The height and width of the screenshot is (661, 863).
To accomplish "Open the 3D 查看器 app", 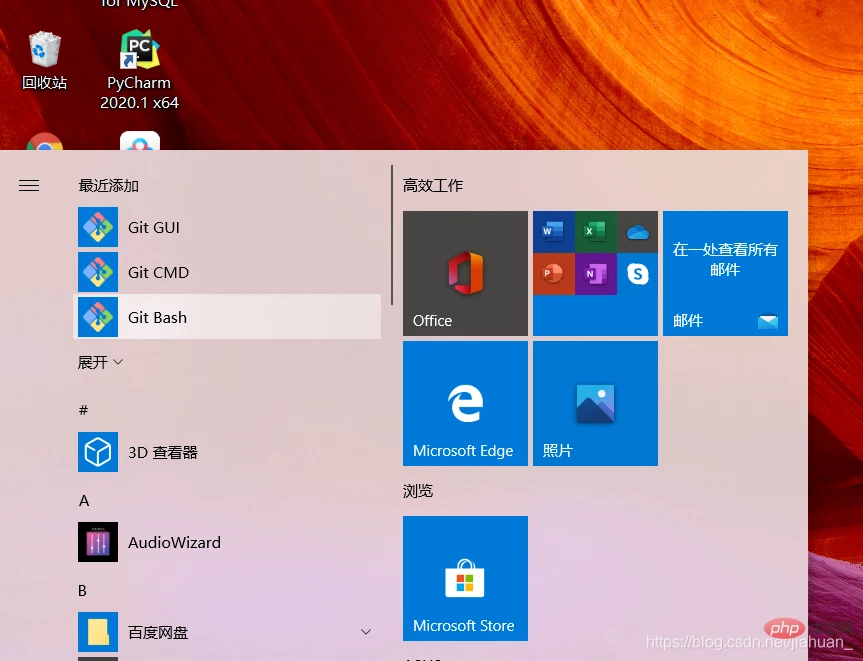I will pos(228,452).
